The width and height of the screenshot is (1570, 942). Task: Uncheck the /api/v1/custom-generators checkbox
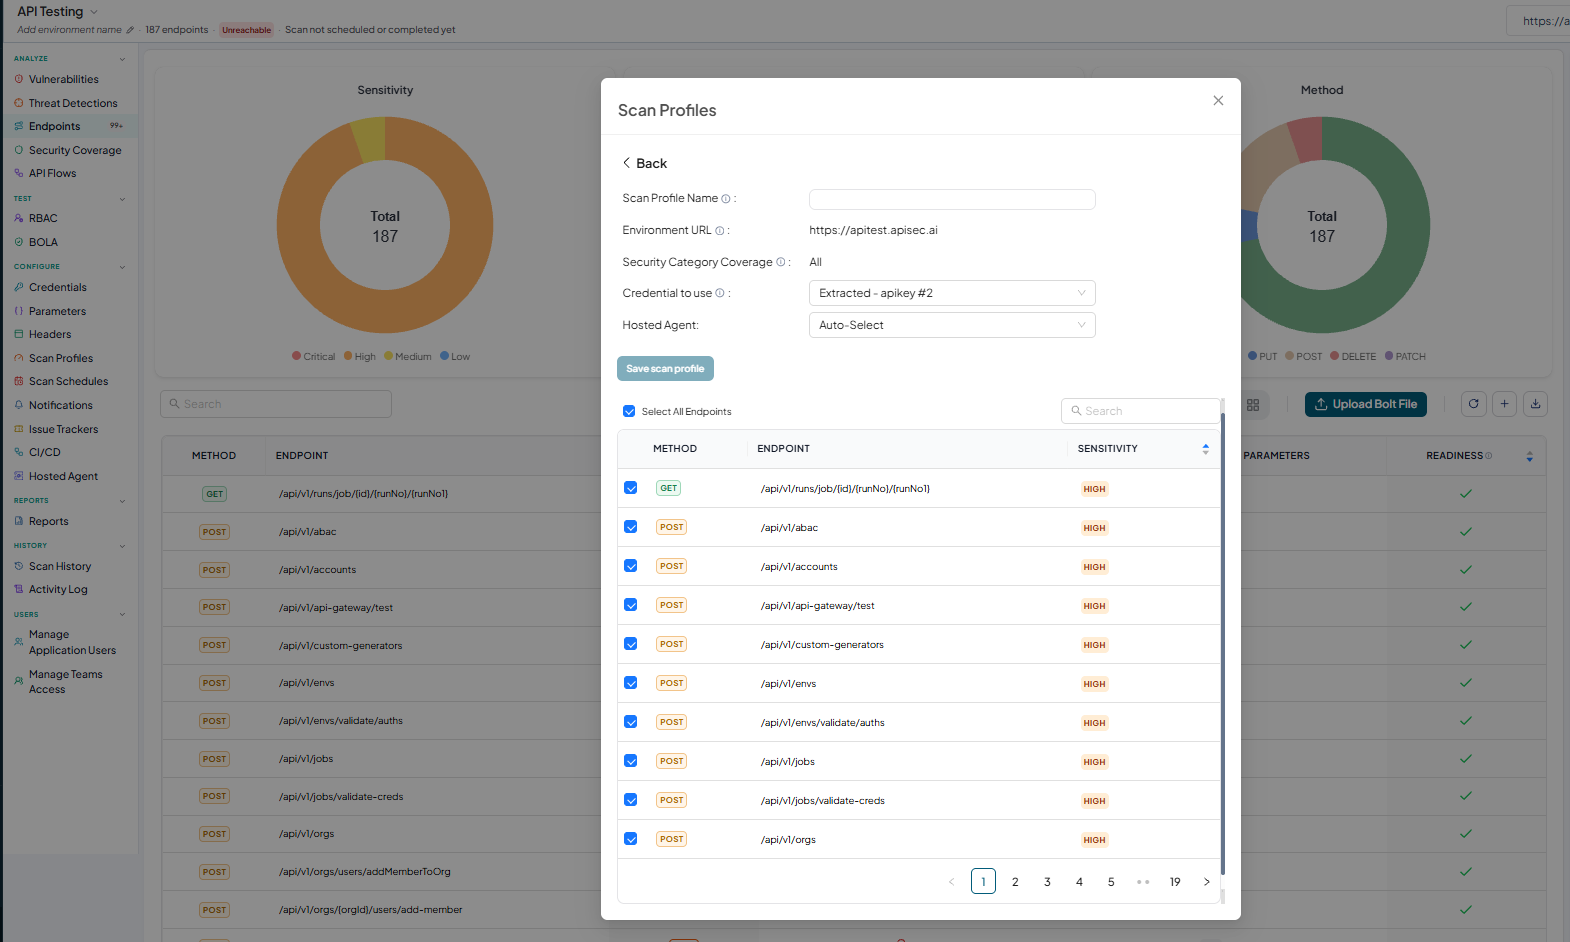point(630,644)
